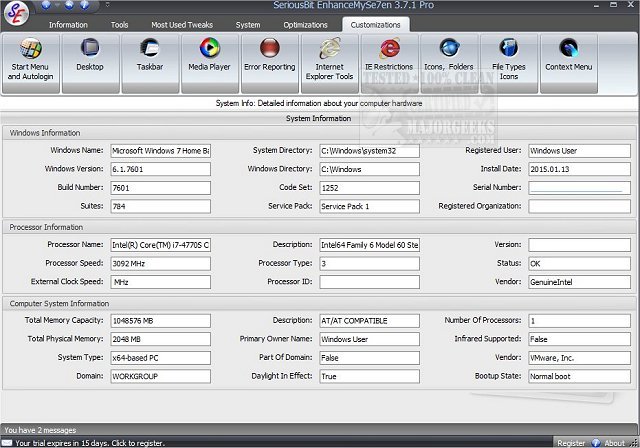The image size is (640, 448).
Task: Click the Register link in status bar
Action: pyautogui.click(x=571, y=442)
